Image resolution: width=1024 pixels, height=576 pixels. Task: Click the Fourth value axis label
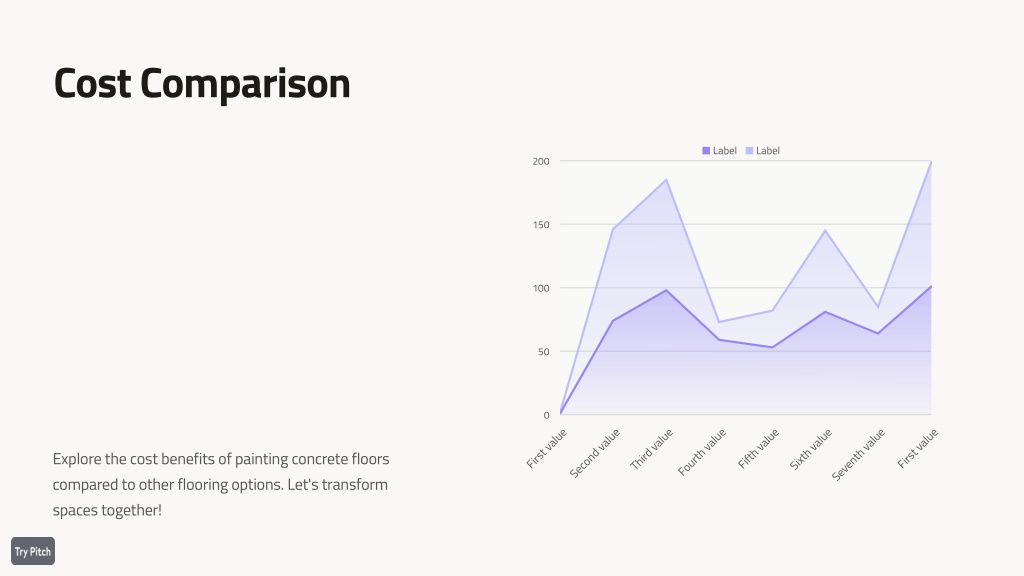pyautogui.click(x=701, y=452)
